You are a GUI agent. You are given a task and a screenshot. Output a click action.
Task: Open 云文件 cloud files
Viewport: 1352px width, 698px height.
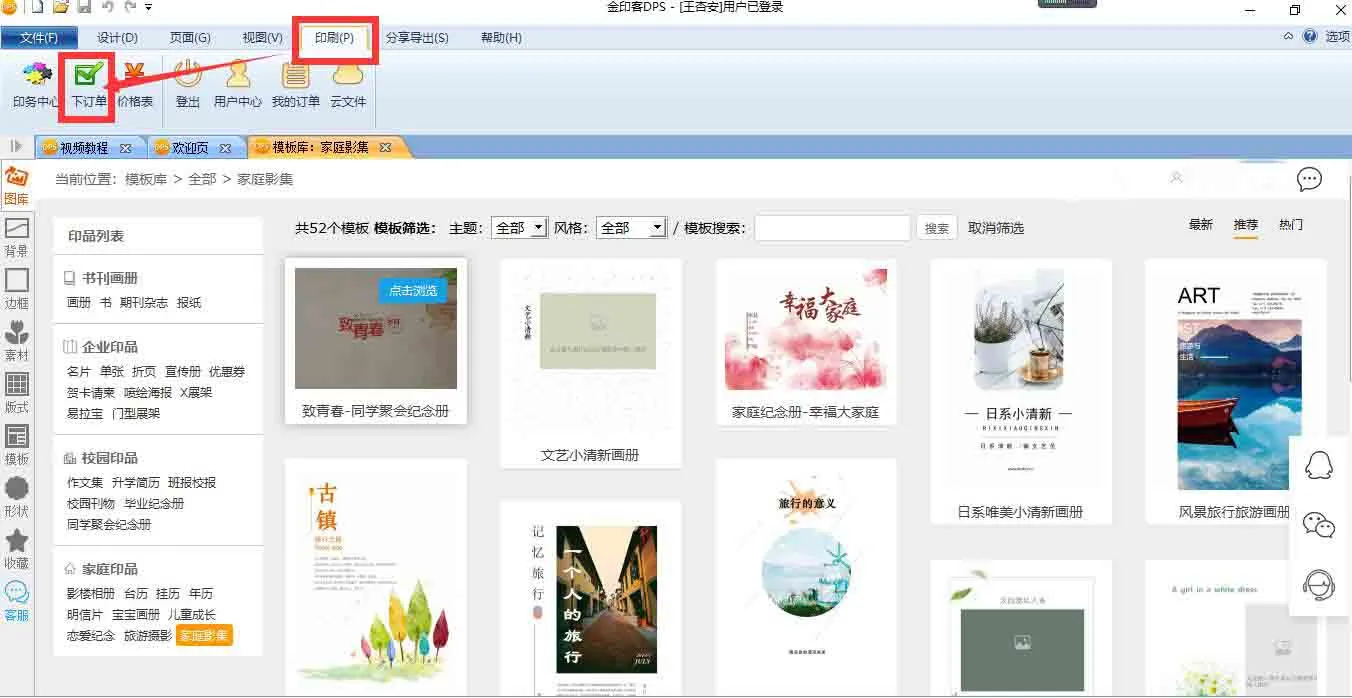348,83
